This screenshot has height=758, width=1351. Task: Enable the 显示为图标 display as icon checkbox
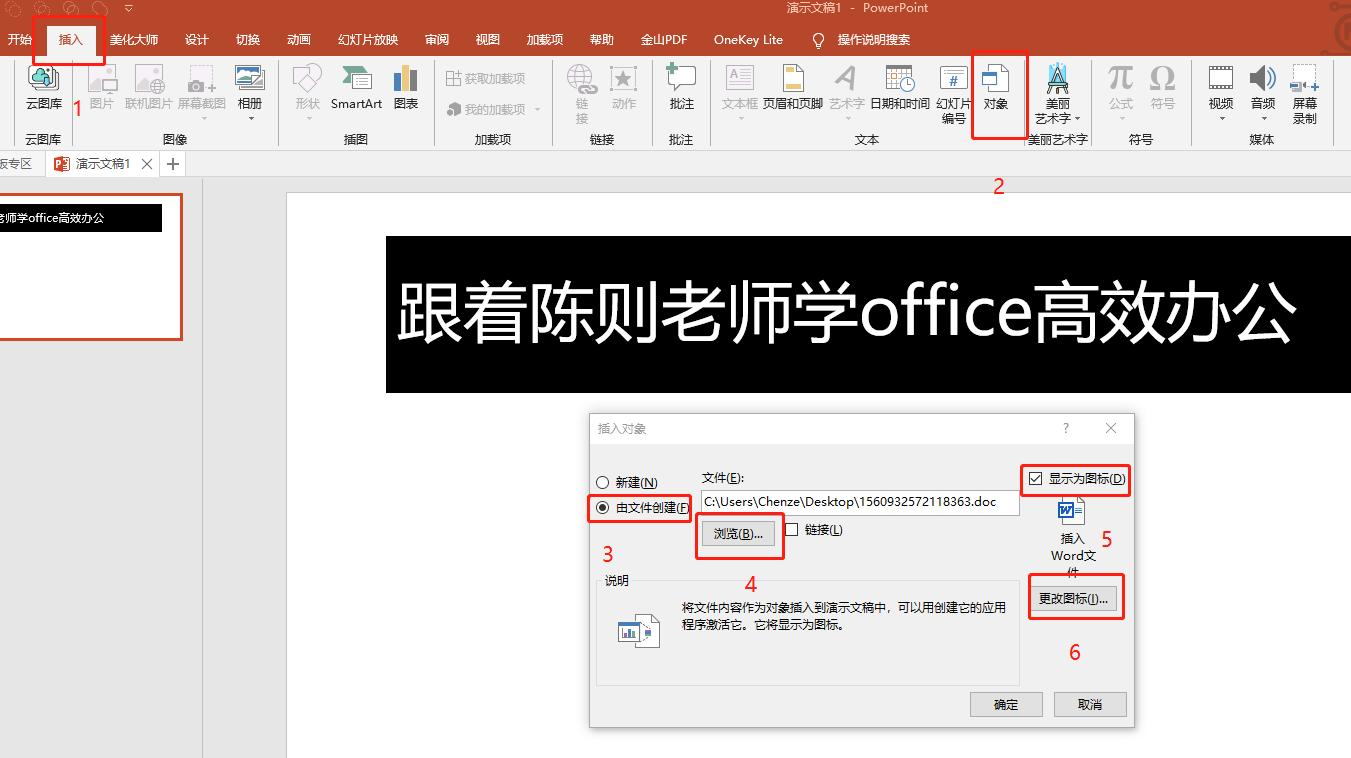click(1034, 479)
